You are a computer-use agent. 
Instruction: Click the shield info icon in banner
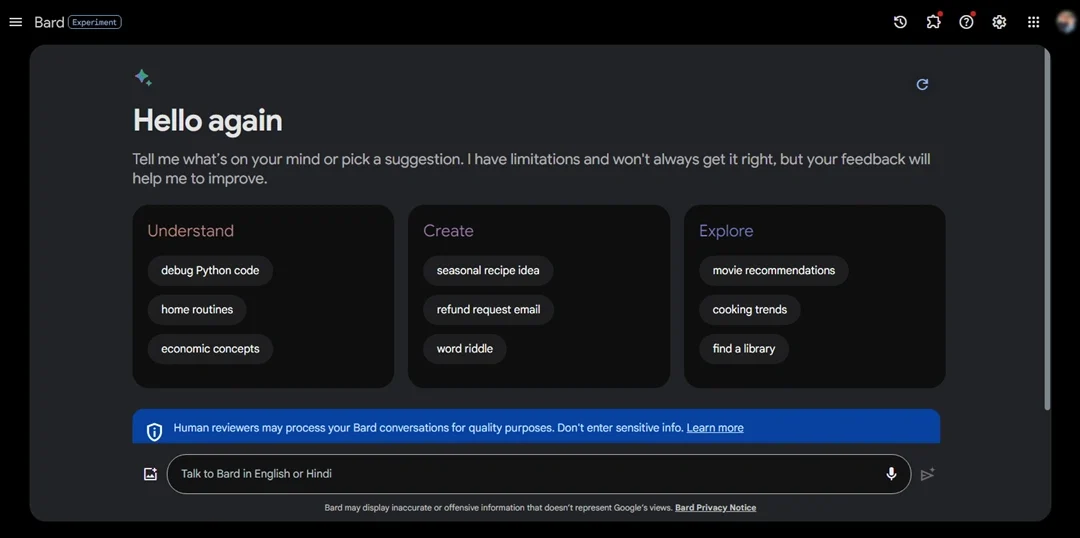pyautogui.click(x=154, y=432)
